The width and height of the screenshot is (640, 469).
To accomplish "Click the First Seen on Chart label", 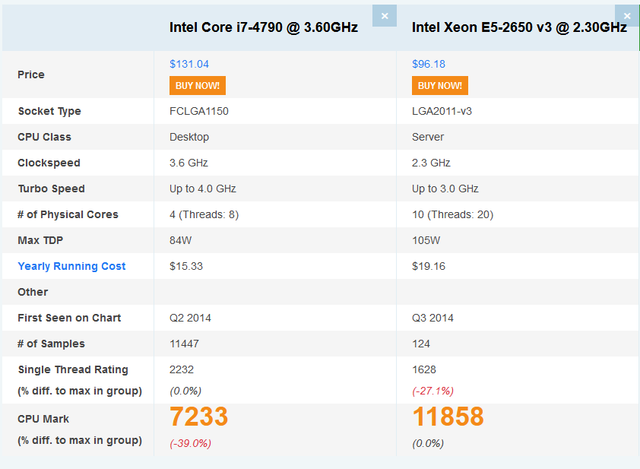I will pos(69,318).
